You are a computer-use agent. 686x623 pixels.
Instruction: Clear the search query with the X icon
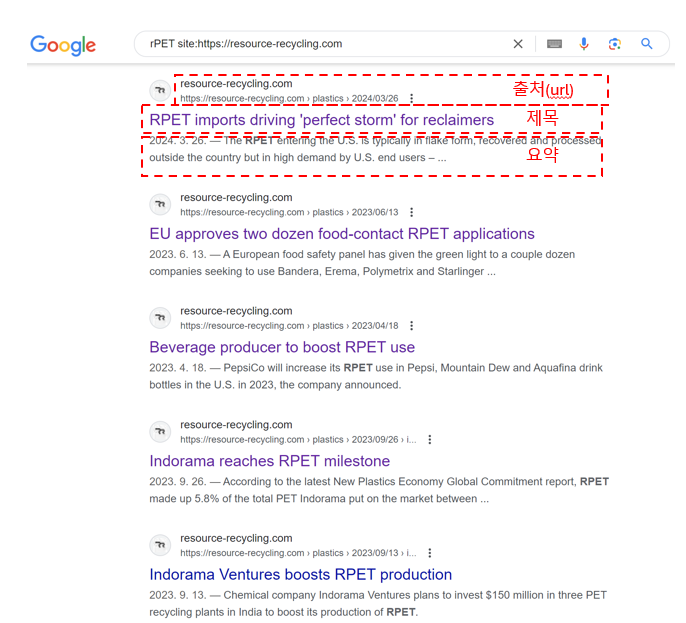518,44
